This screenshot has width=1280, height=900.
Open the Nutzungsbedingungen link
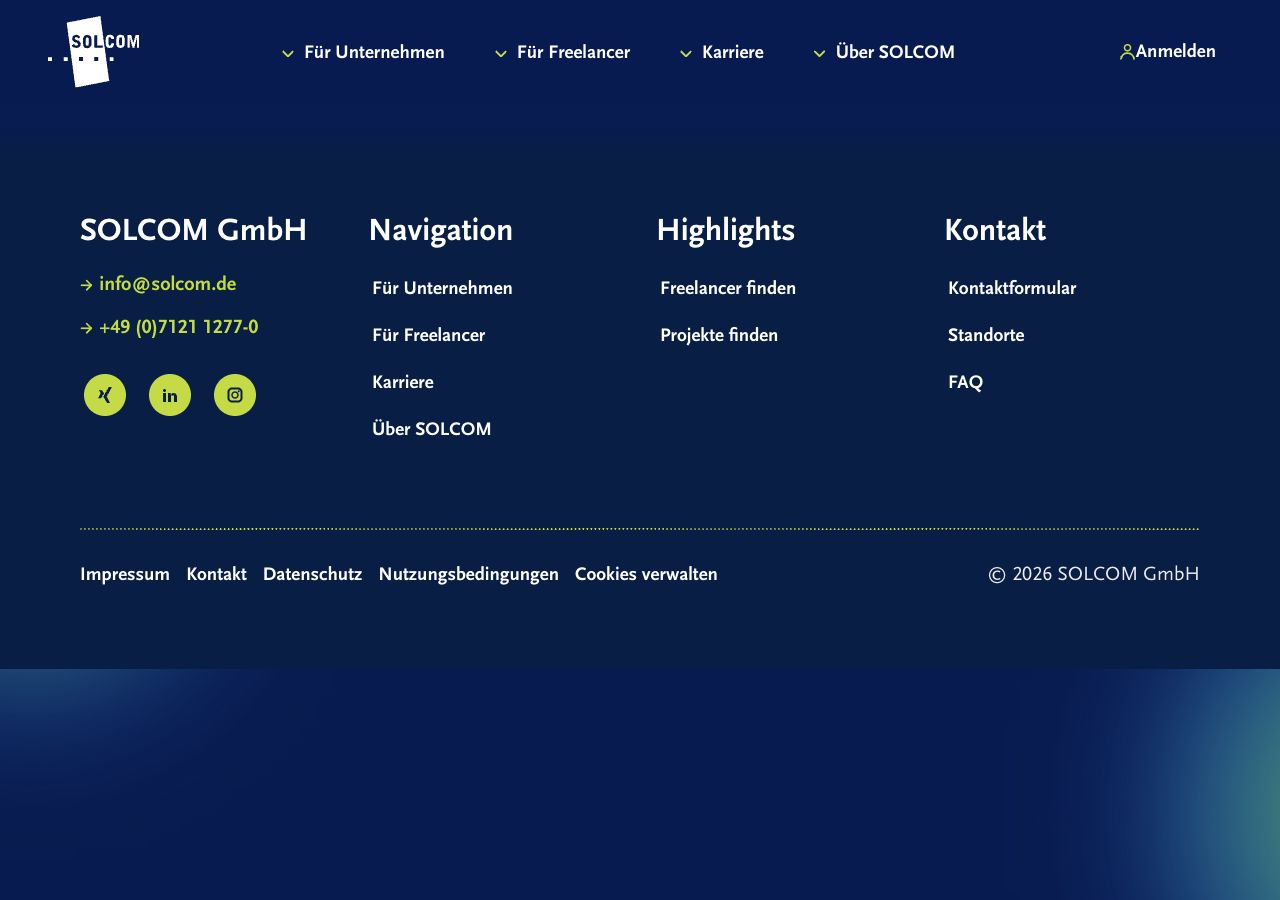(468, 574)
